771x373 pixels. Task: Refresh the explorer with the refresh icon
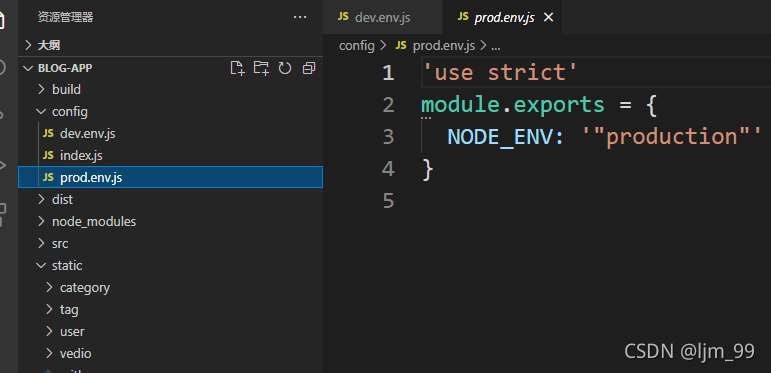(285, 68)
